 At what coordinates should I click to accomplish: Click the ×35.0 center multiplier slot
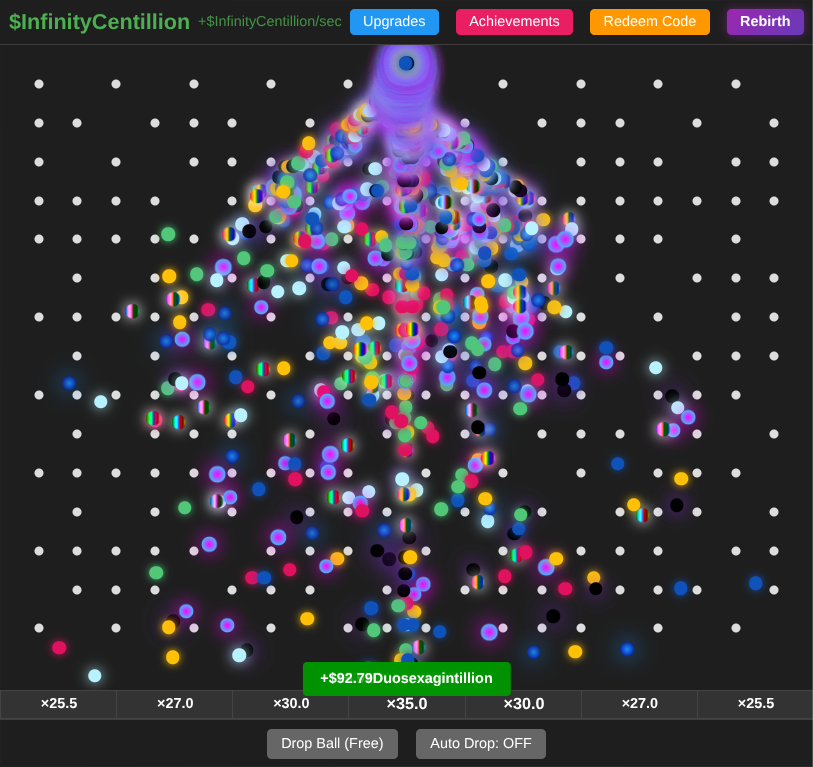[x=406, y=704]
